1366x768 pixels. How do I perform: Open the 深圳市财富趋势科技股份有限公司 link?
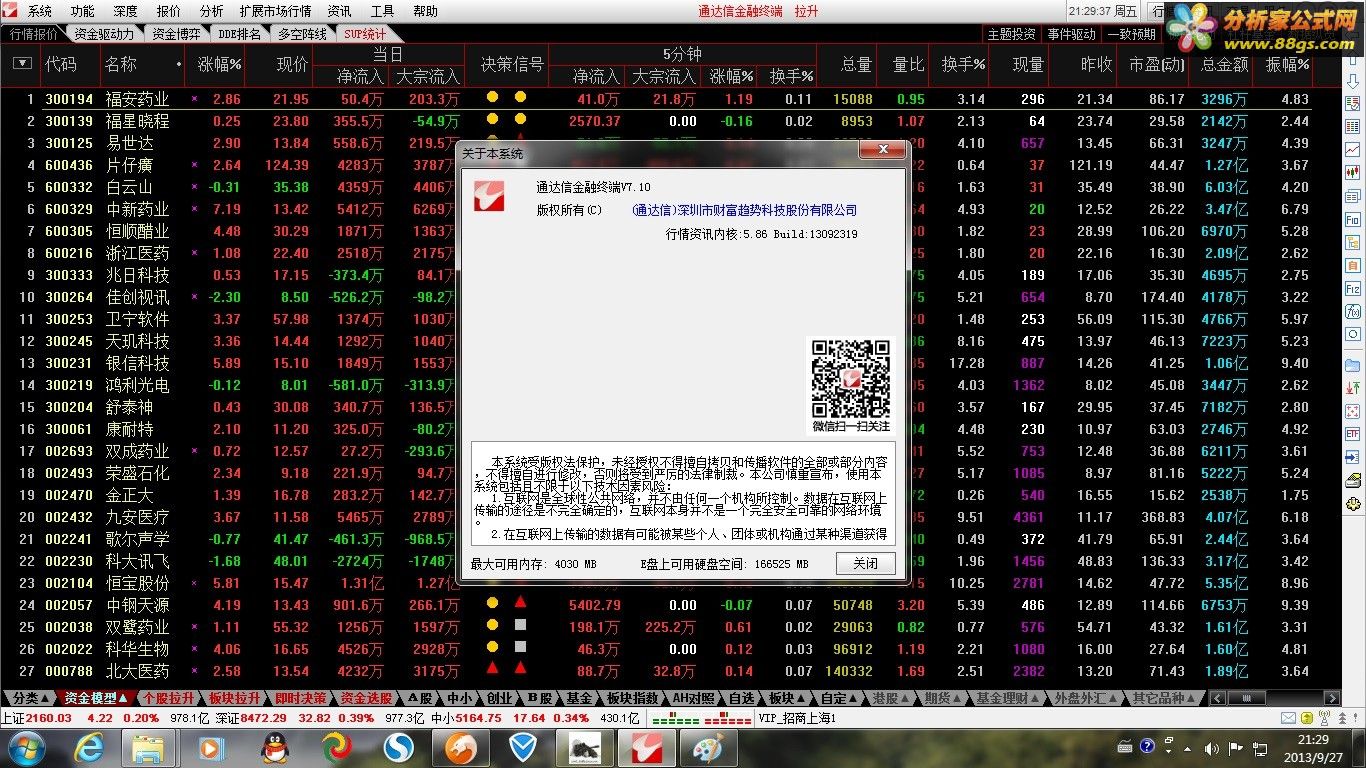click(x=744, y=210)
